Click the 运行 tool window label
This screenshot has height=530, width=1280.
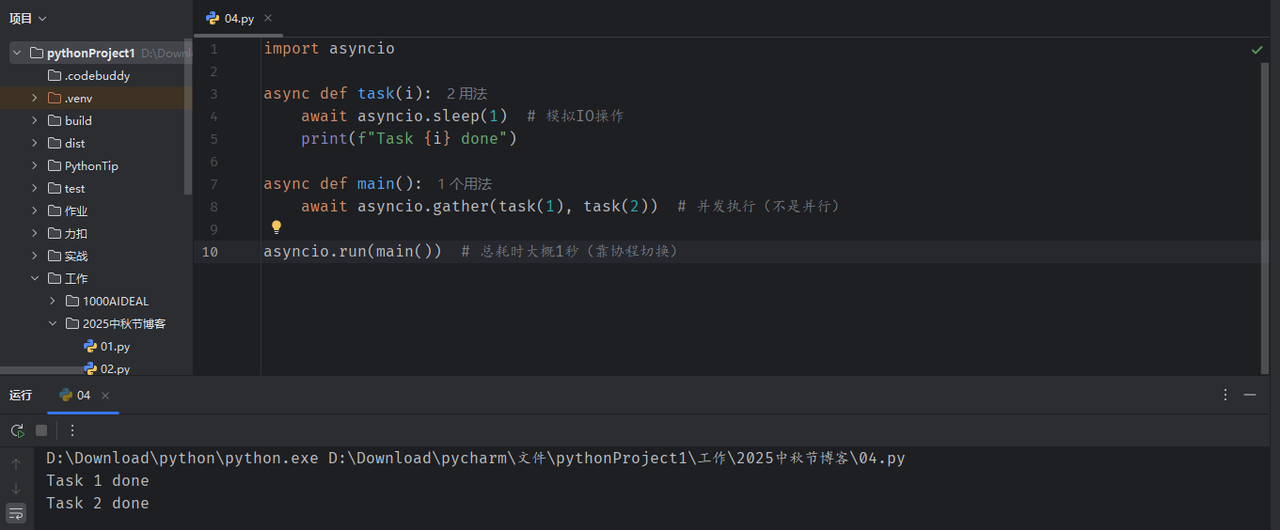pyautogui.click(x=21, y=395)
